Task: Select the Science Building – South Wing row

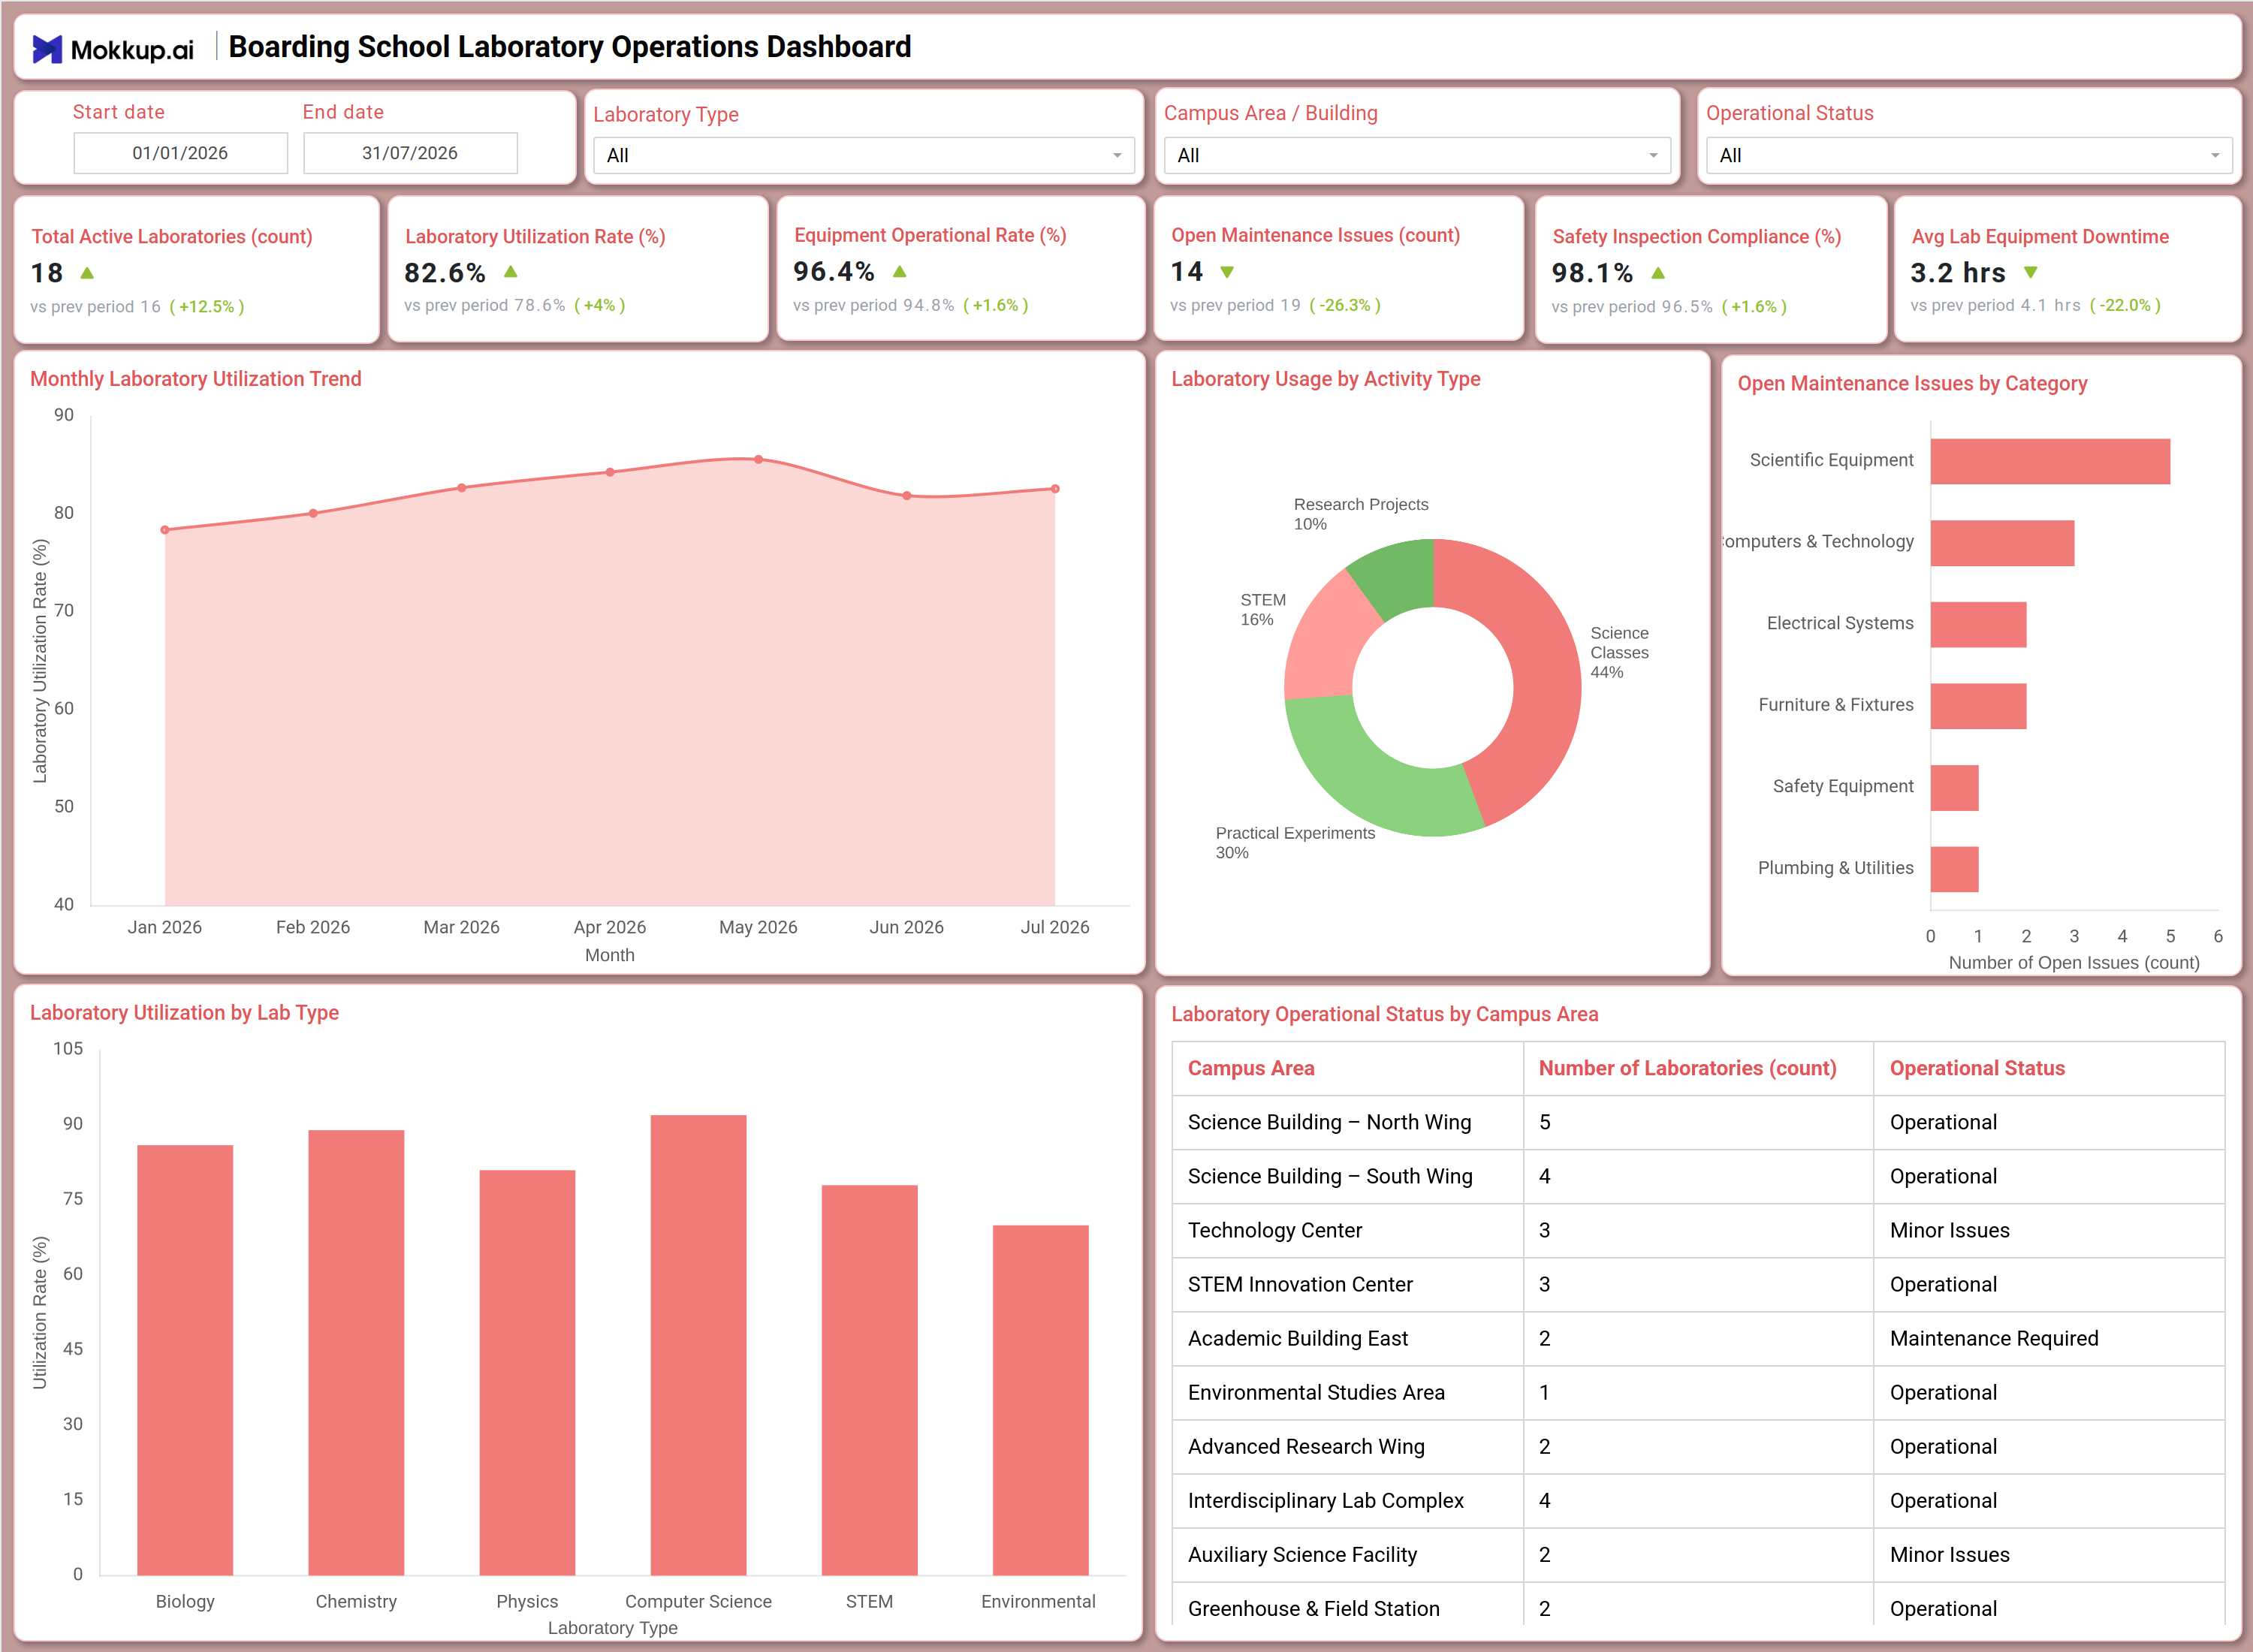Action: click(1698, 1176)
